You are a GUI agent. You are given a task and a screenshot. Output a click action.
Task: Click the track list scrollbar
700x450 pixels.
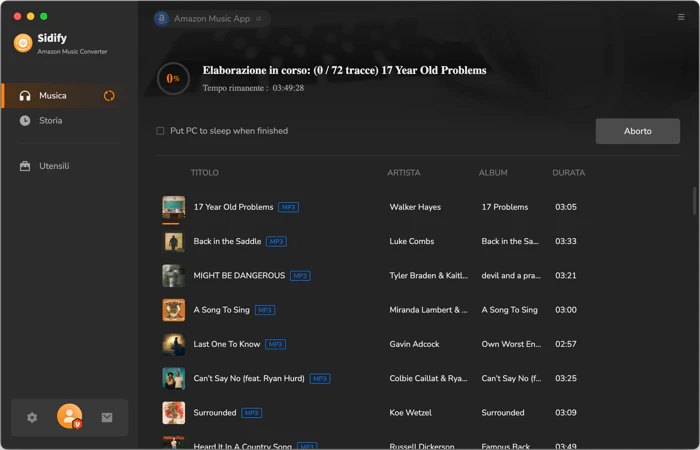click(x=694, y=201)
